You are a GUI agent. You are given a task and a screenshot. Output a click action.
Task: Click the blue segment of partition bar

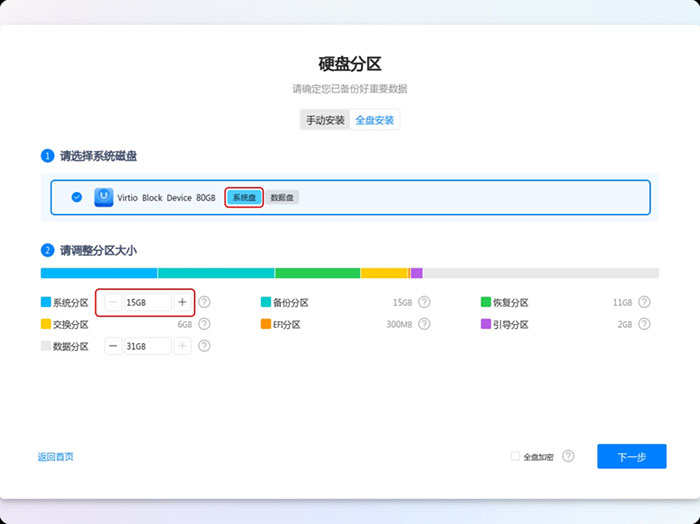(99, 273)
